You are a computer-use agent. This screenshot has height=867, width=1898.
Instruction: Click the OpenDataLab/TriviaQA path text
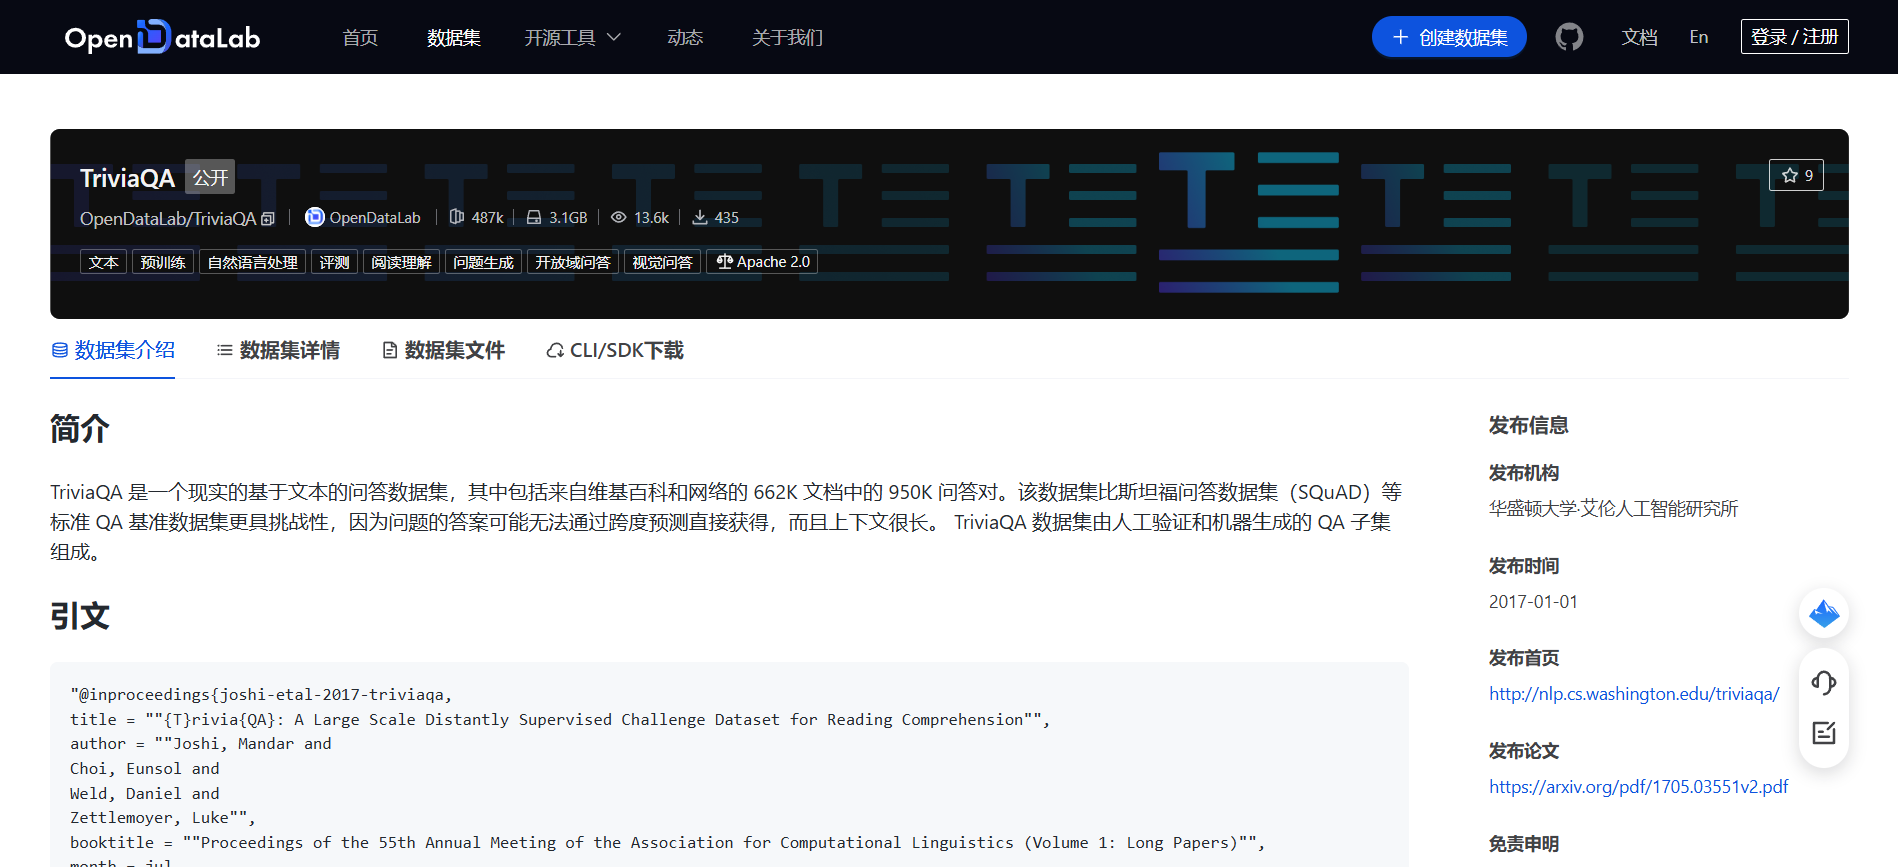168,219
